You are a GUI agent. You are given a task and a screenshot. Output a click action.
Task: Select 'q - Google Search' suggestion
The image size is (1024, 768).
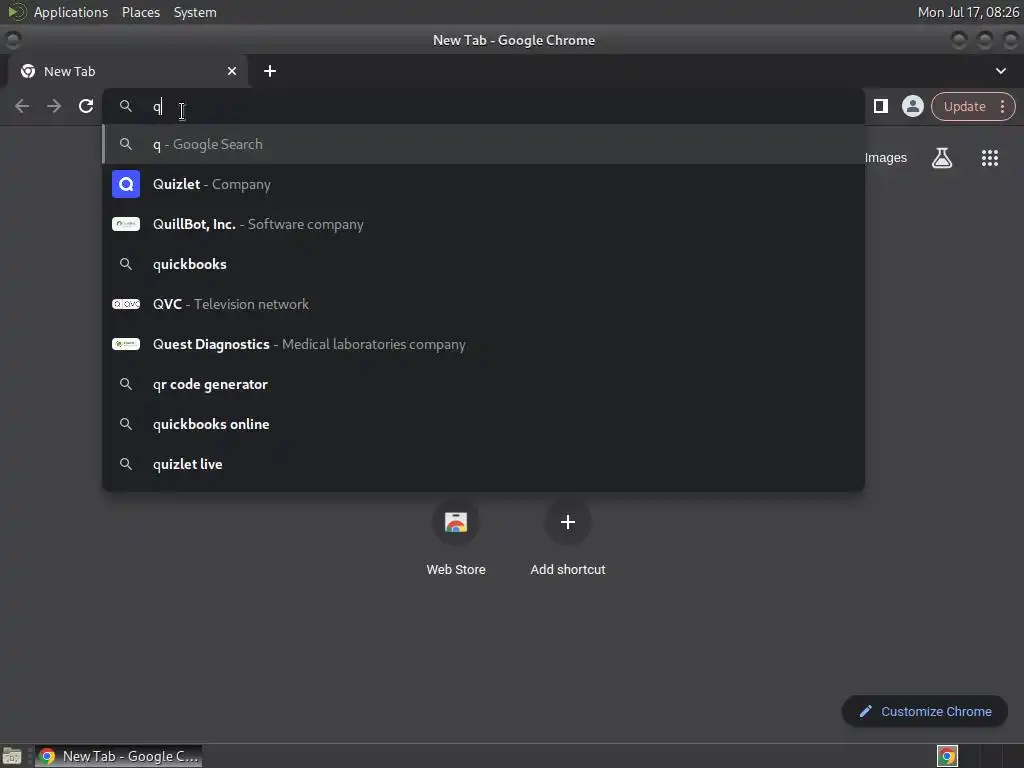tap(483, 144)
